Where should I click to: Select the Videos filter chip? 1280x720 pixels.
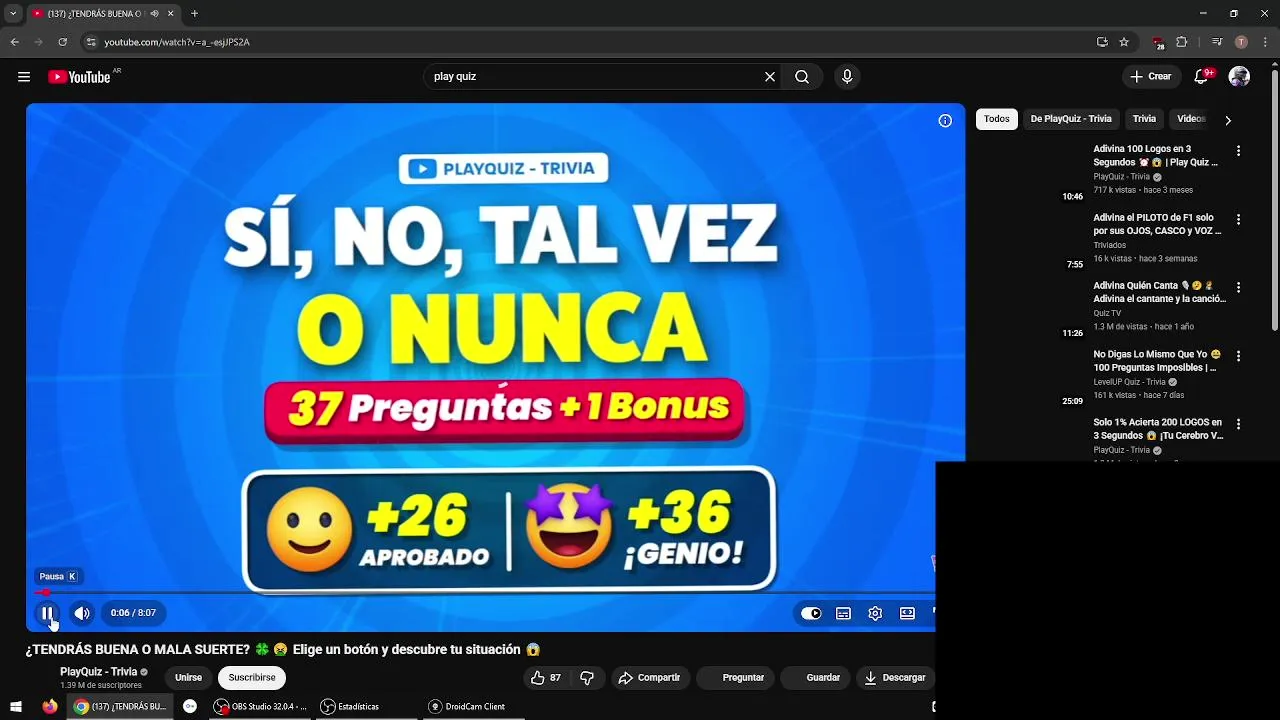1191,119
